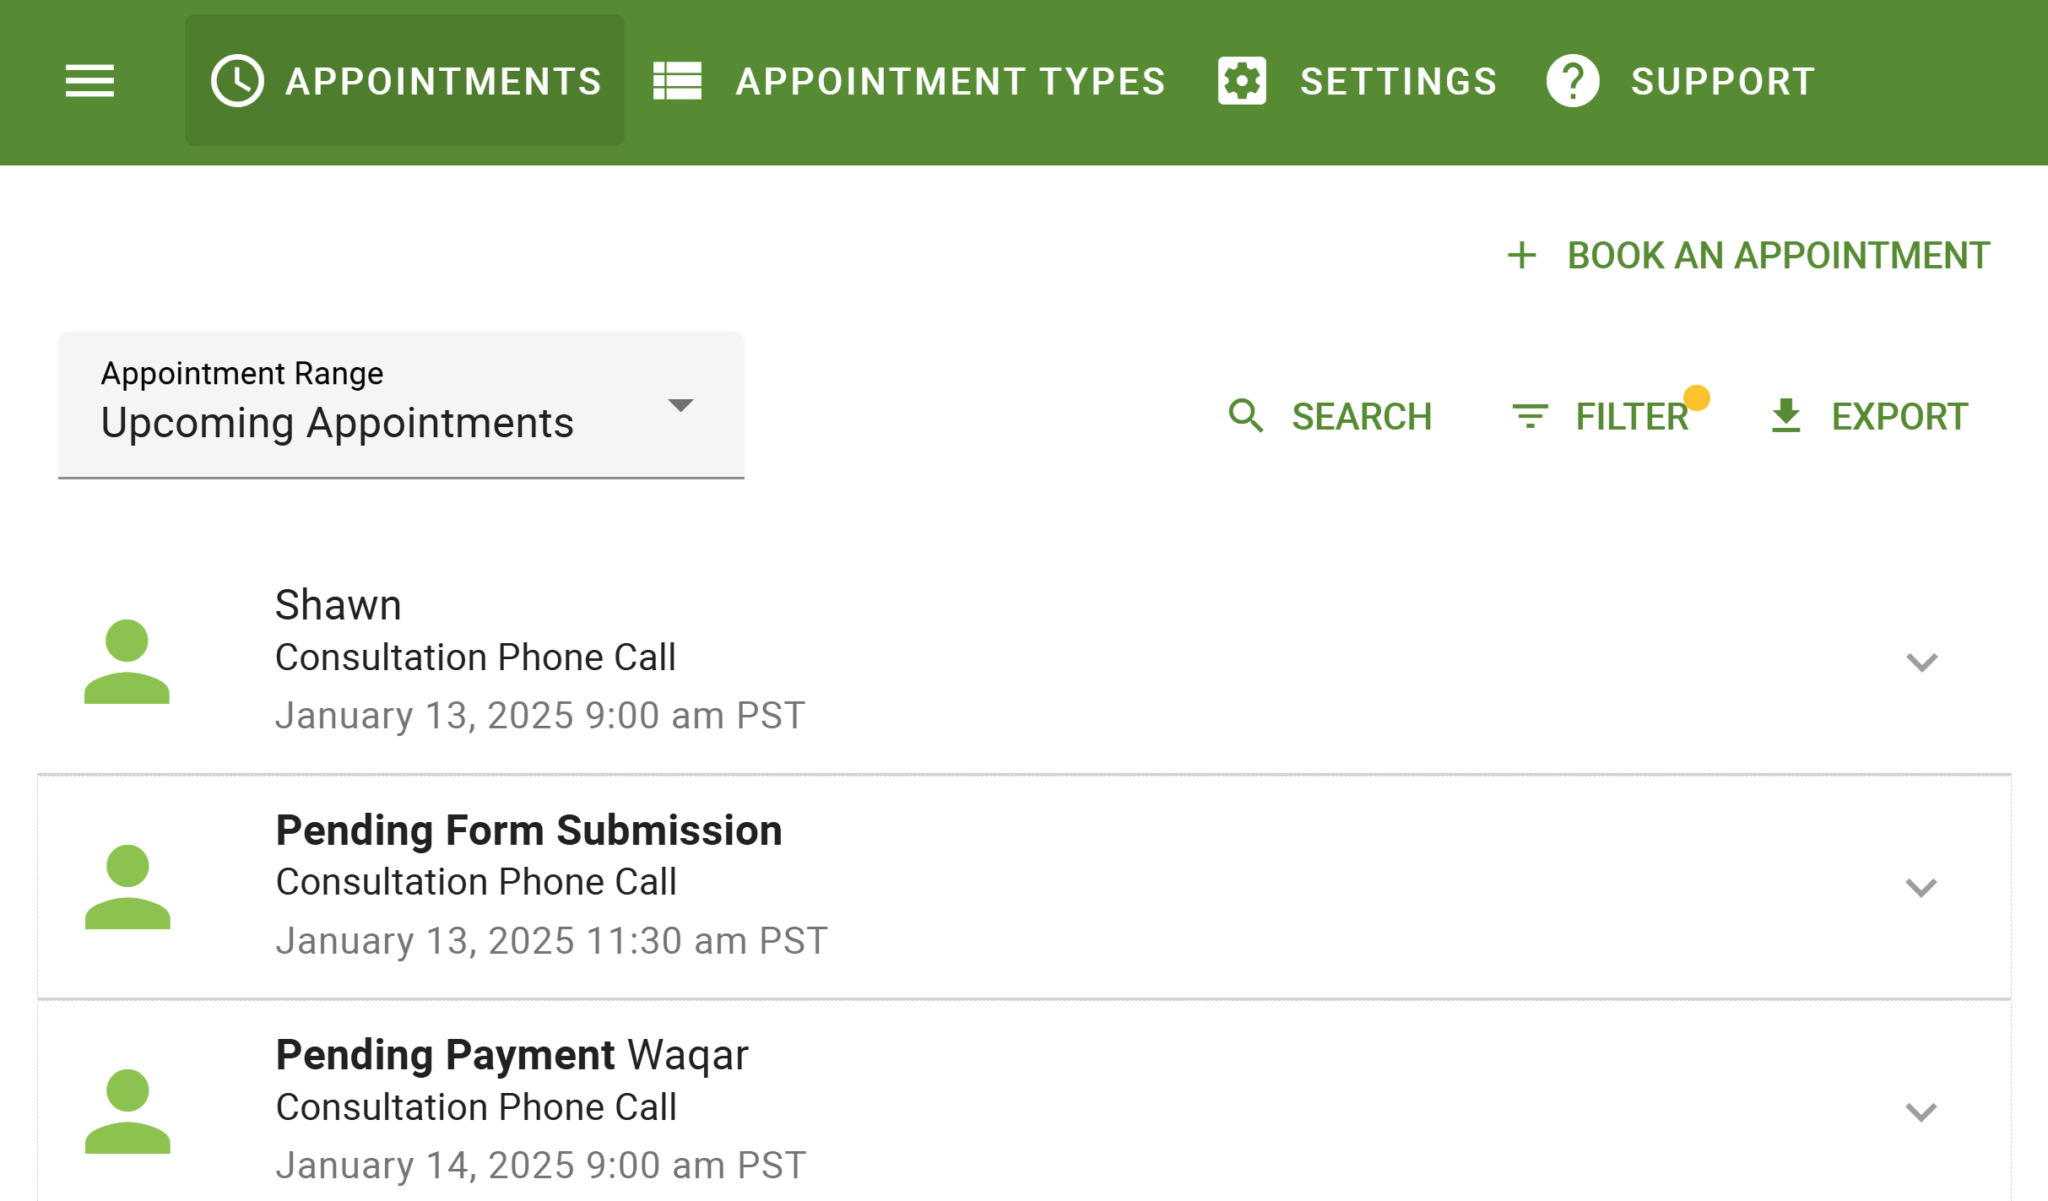Click Shawn's profile avatar icon

[x=127, y=659]
